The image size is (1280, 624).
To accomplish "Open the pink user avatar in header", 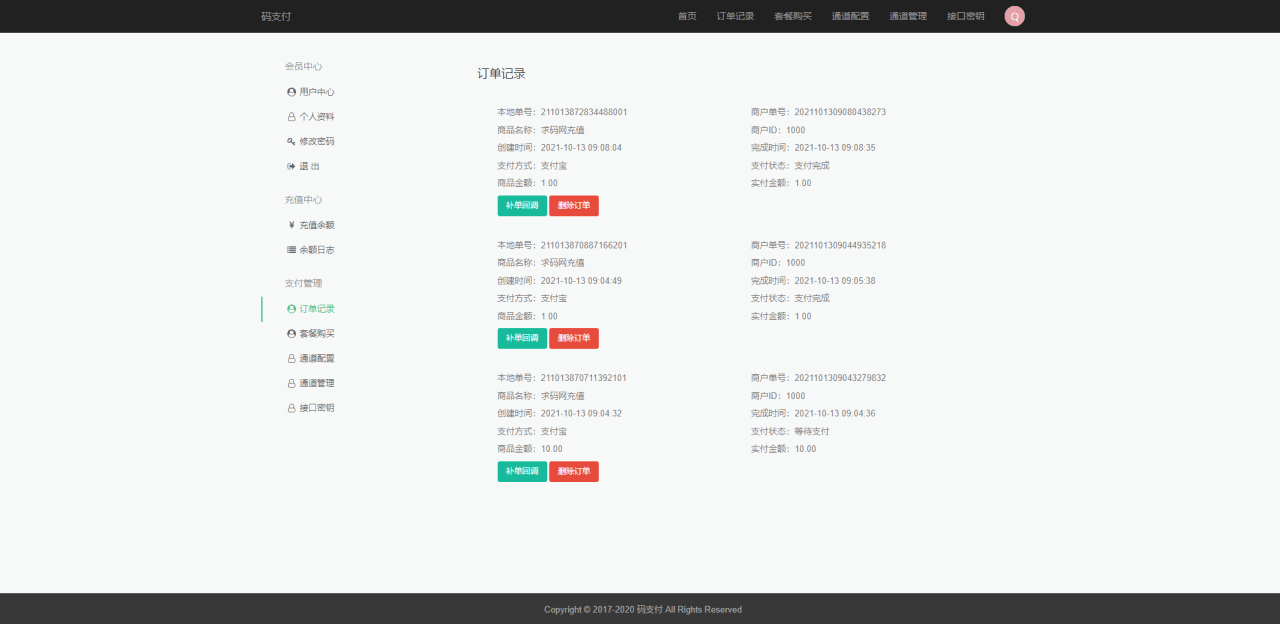I will [1014, 16].
